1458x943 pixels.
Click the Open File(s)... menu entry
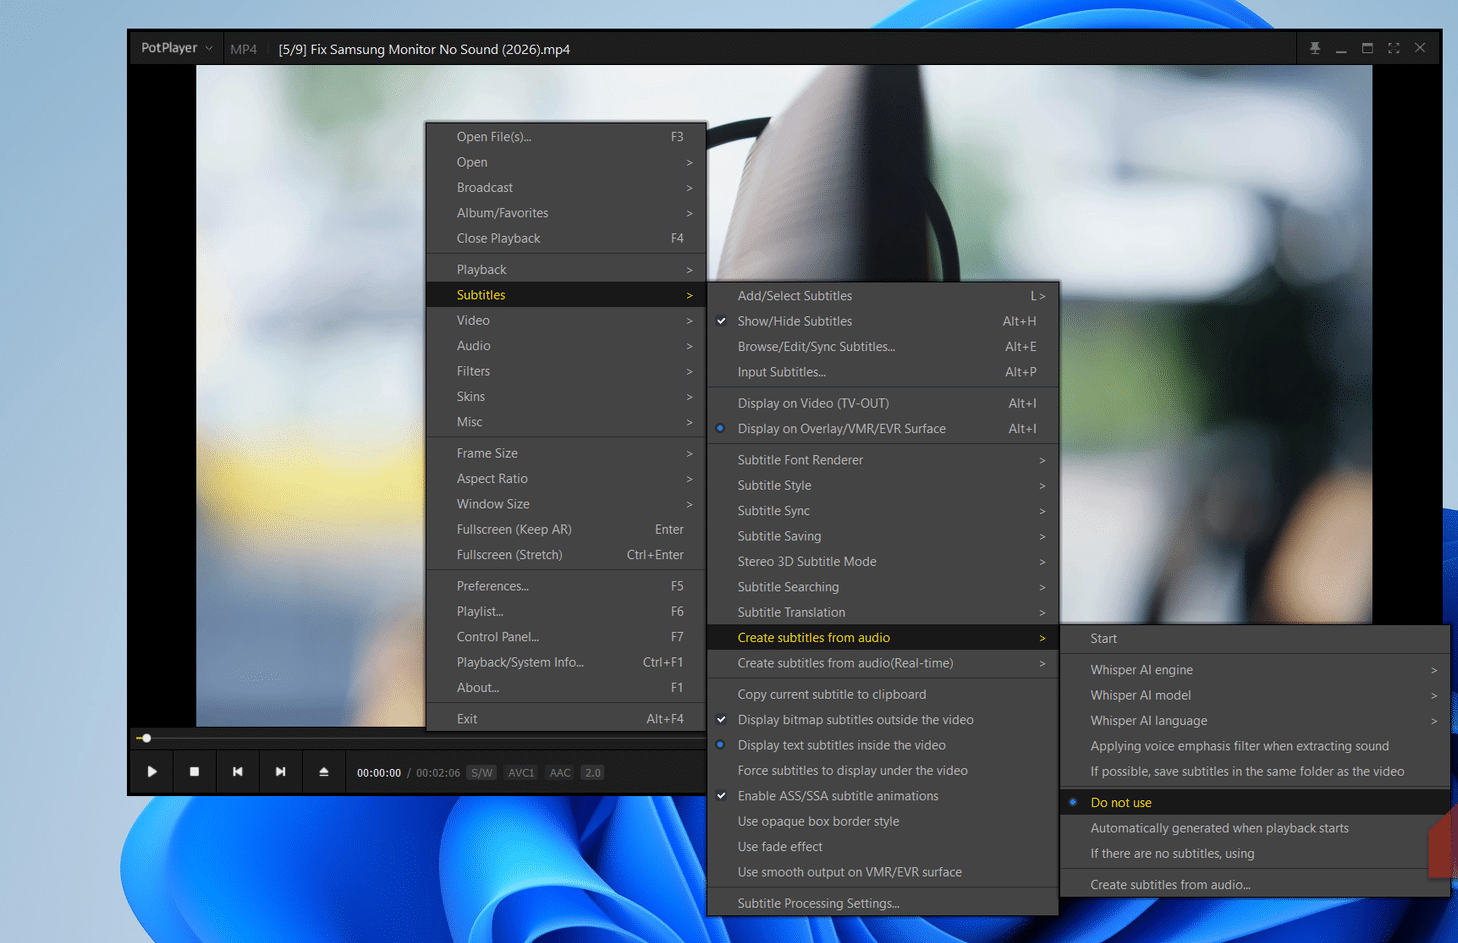click(x=566, y=137)
